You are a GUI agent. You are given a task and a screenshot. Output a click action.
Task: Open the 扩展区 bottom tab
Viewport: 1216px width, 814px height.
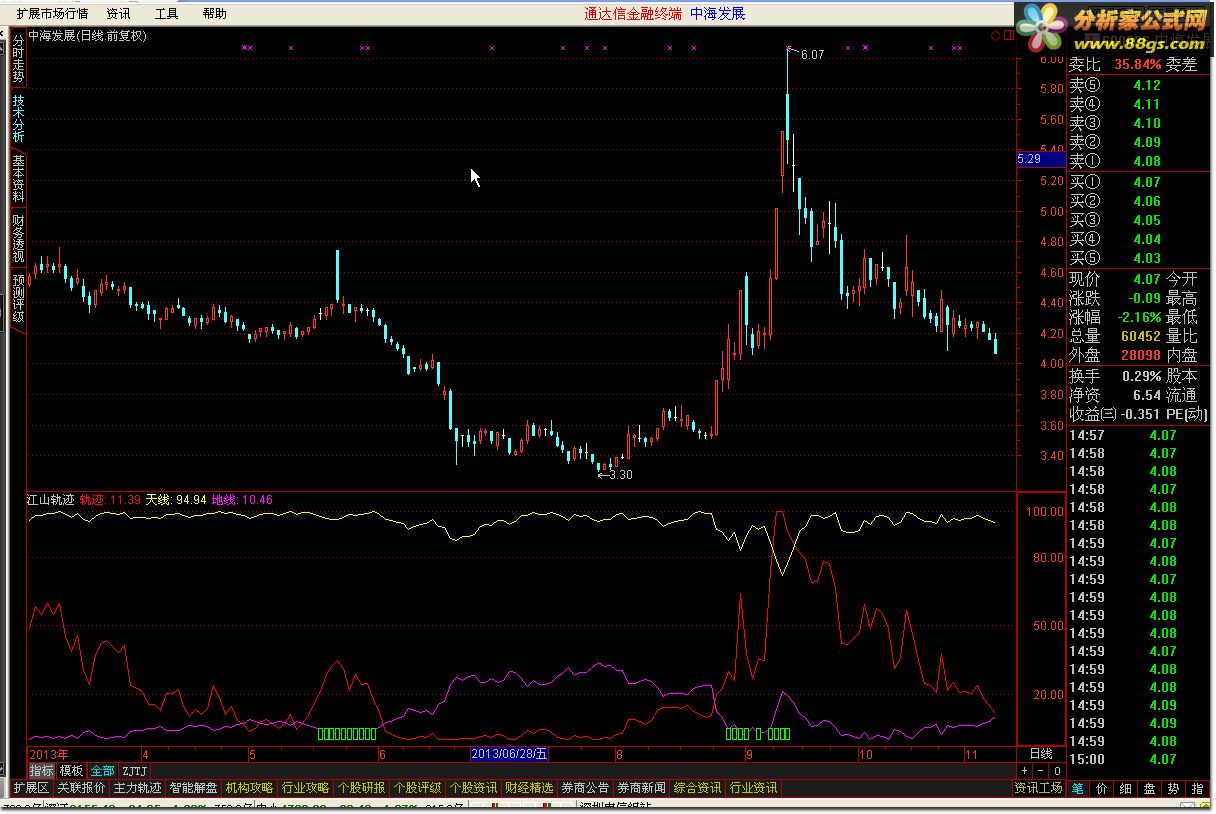pos(31,788)
